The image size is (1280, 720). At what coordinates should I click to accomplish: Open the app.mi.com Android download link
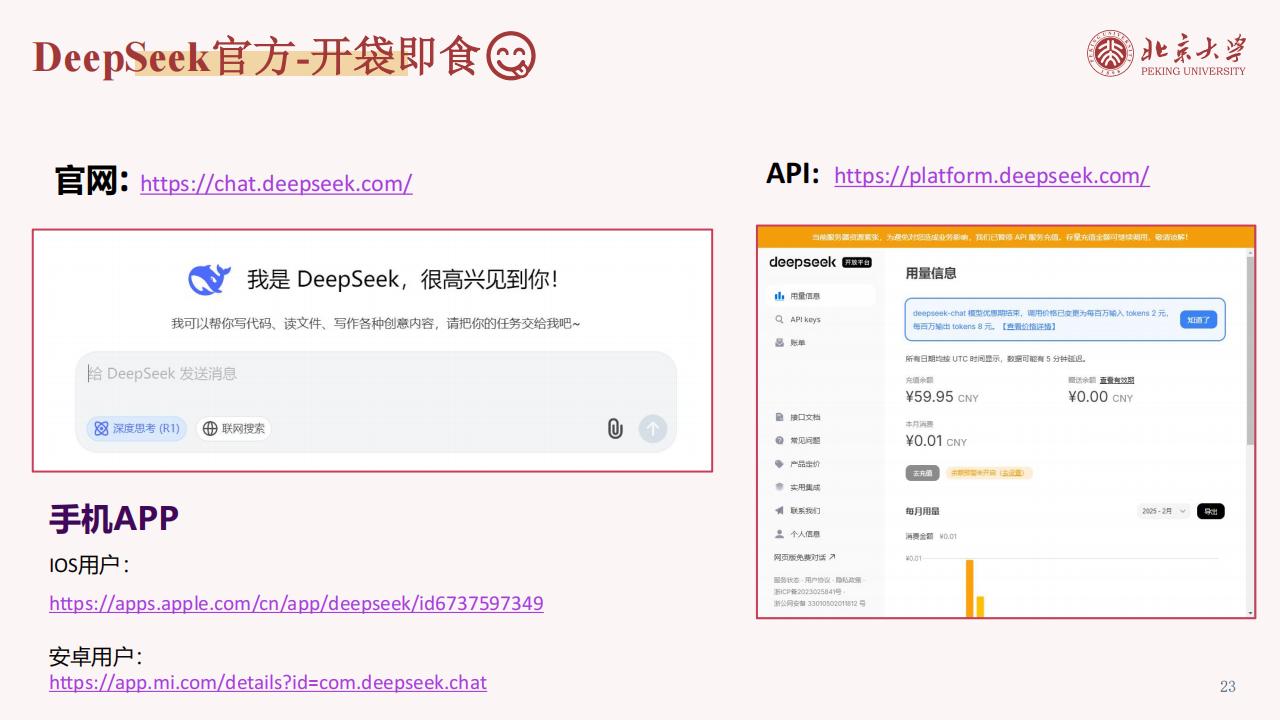tap(268, 682)
